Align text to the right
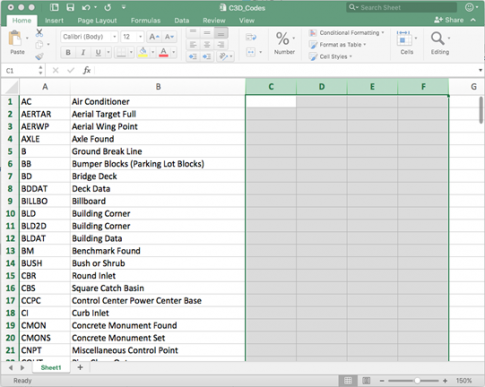 (221, 45)
